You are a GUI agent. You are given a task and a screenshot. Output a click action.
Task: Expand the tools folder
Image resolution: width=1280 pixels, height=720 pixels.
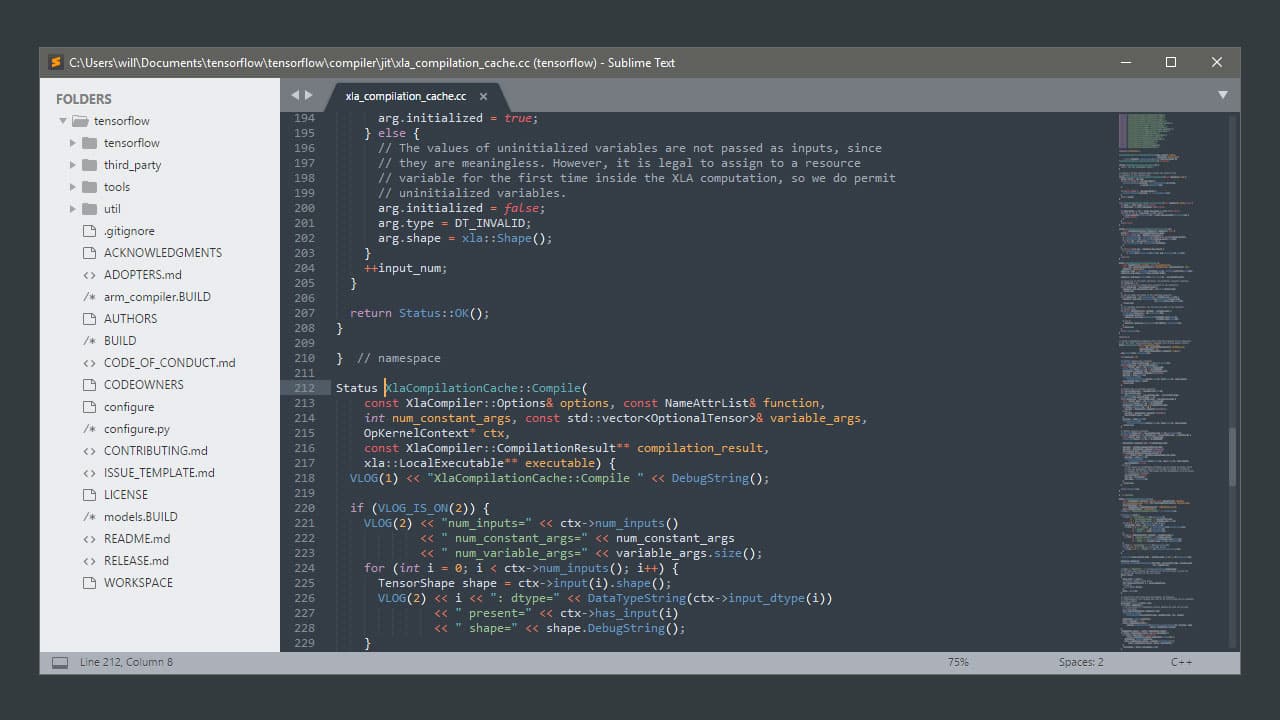tap(72, 186)
